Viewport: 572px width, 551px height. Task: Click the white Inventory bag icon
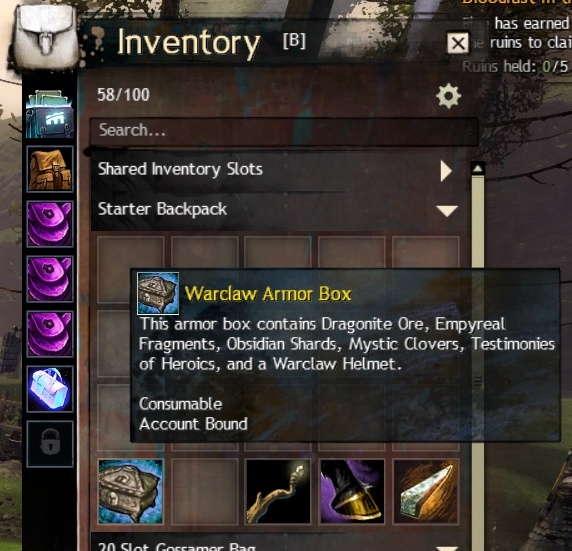coord(46,35)
